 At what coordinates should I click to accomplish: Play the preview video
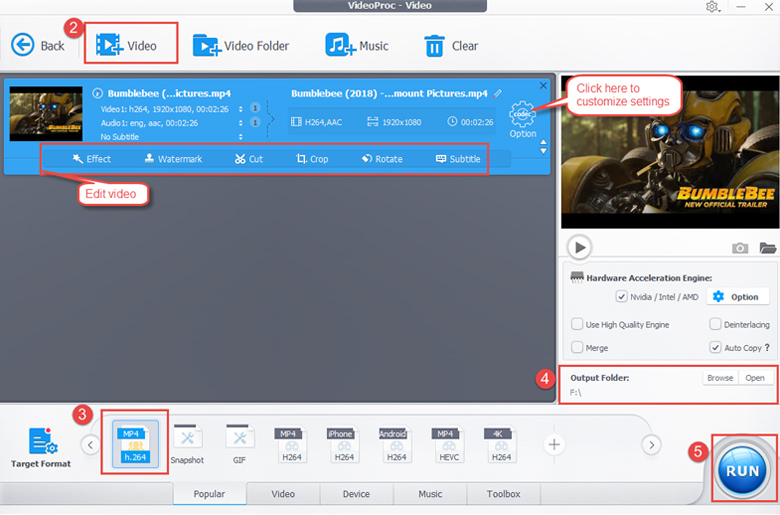coord(580,247)
